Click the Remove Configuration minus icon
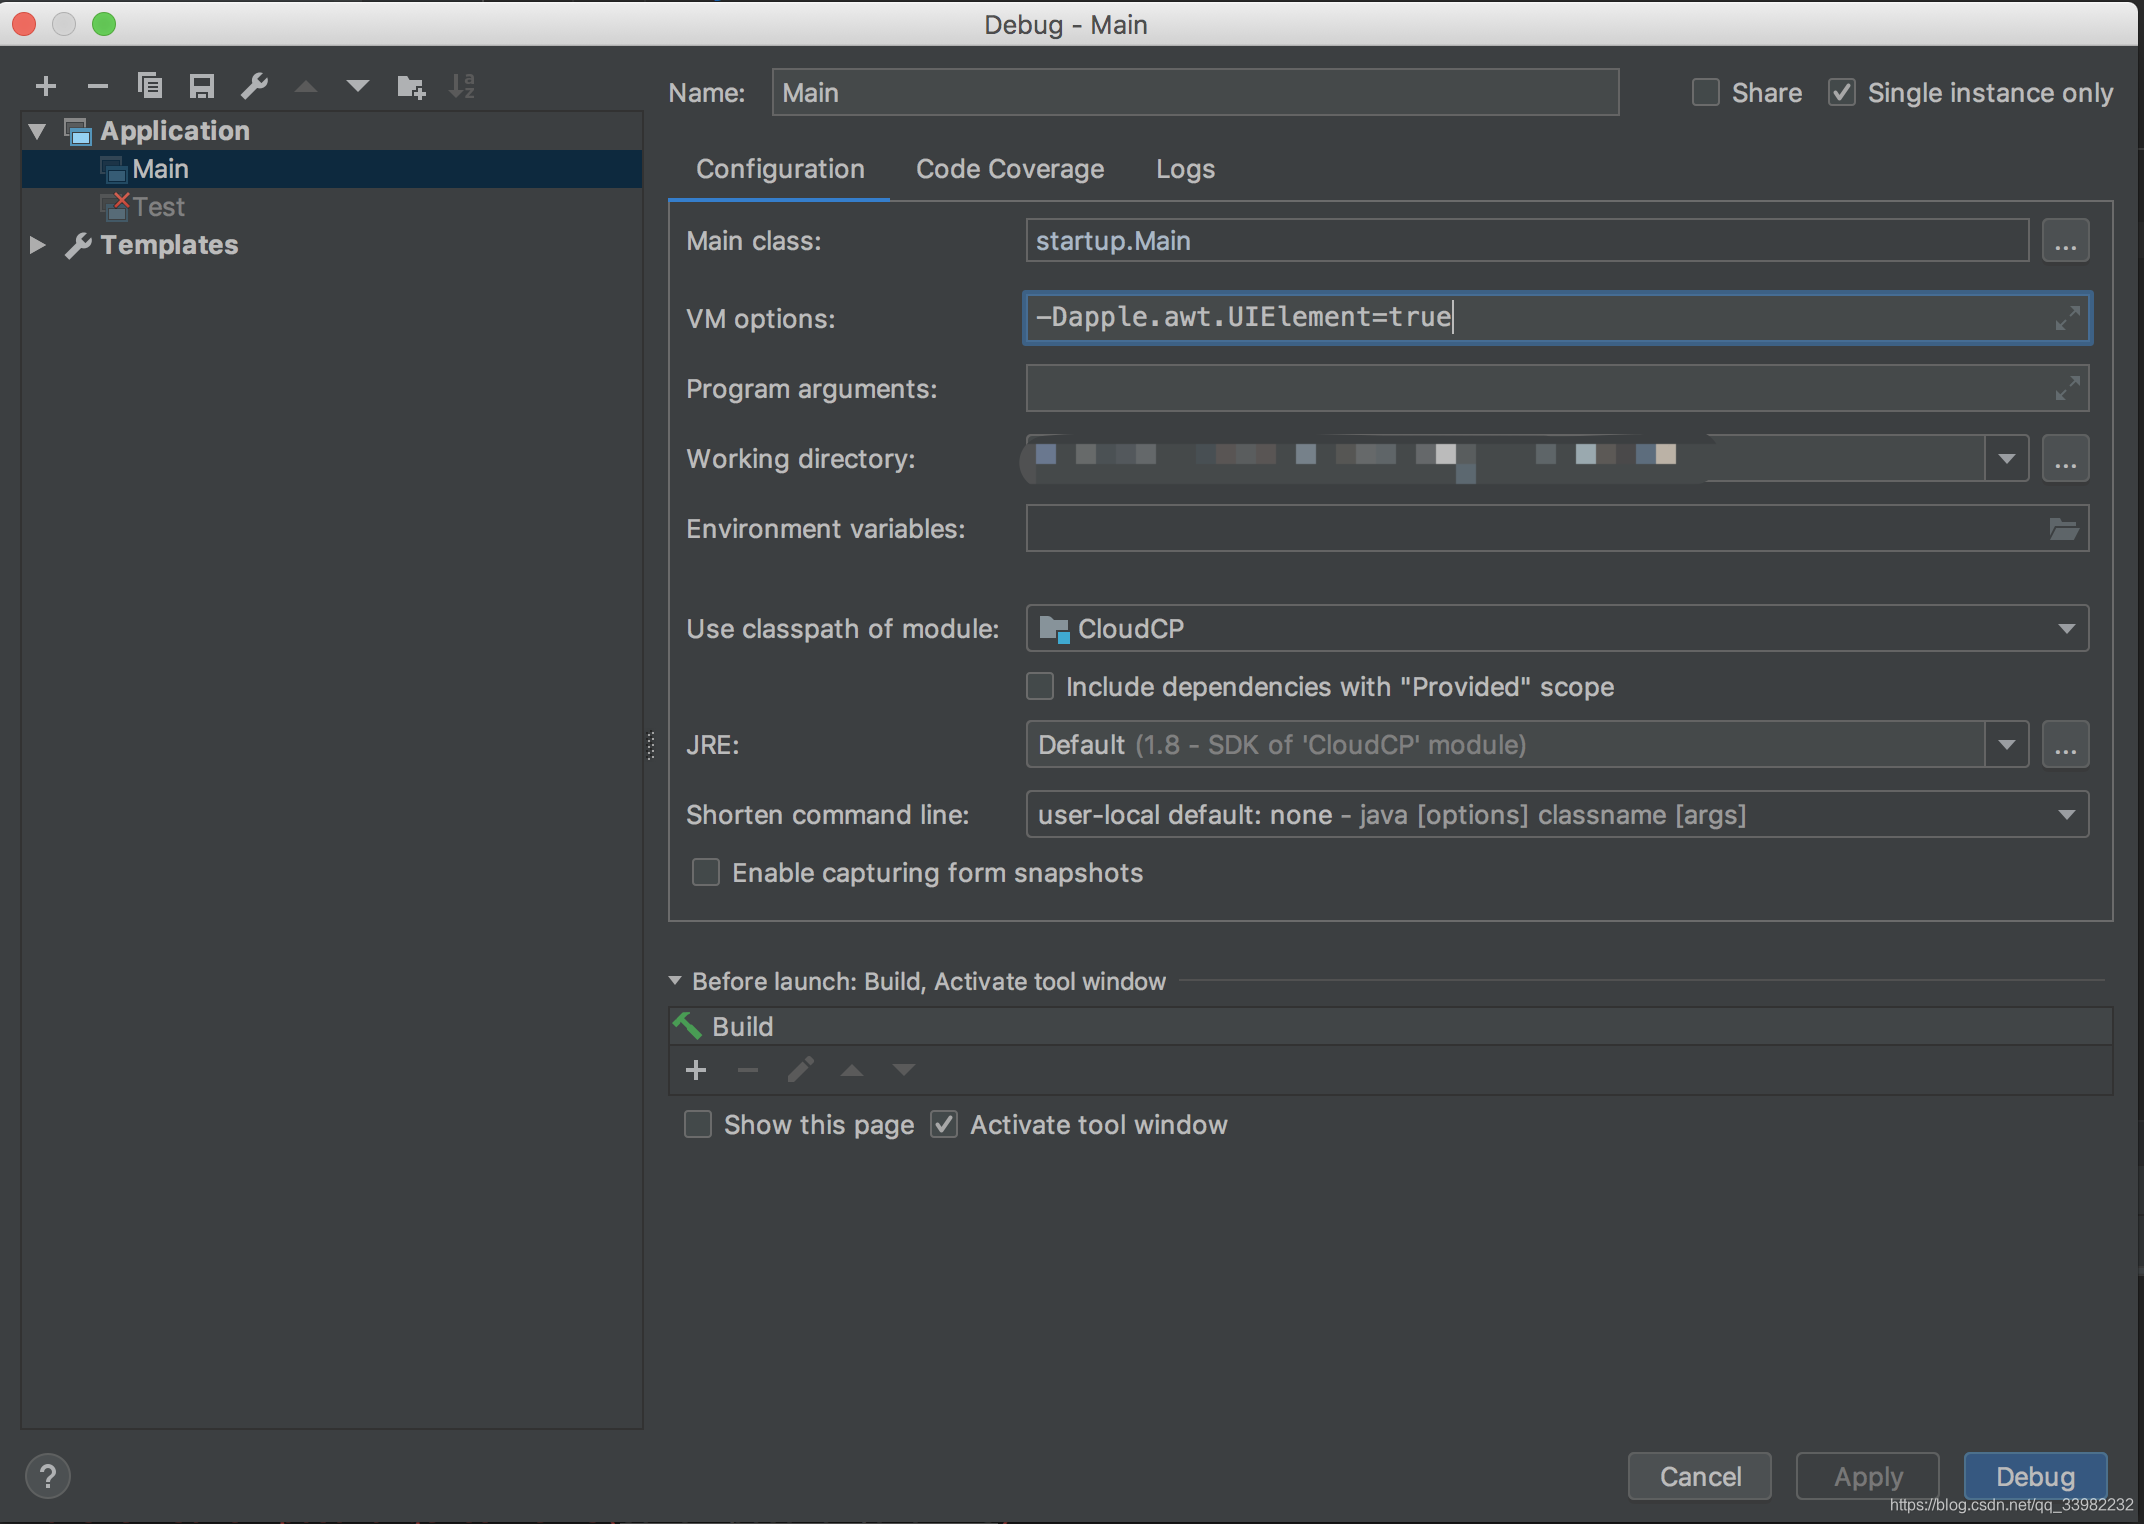This screenshot has width=2144, height=1524. click(x=97, y=87)
